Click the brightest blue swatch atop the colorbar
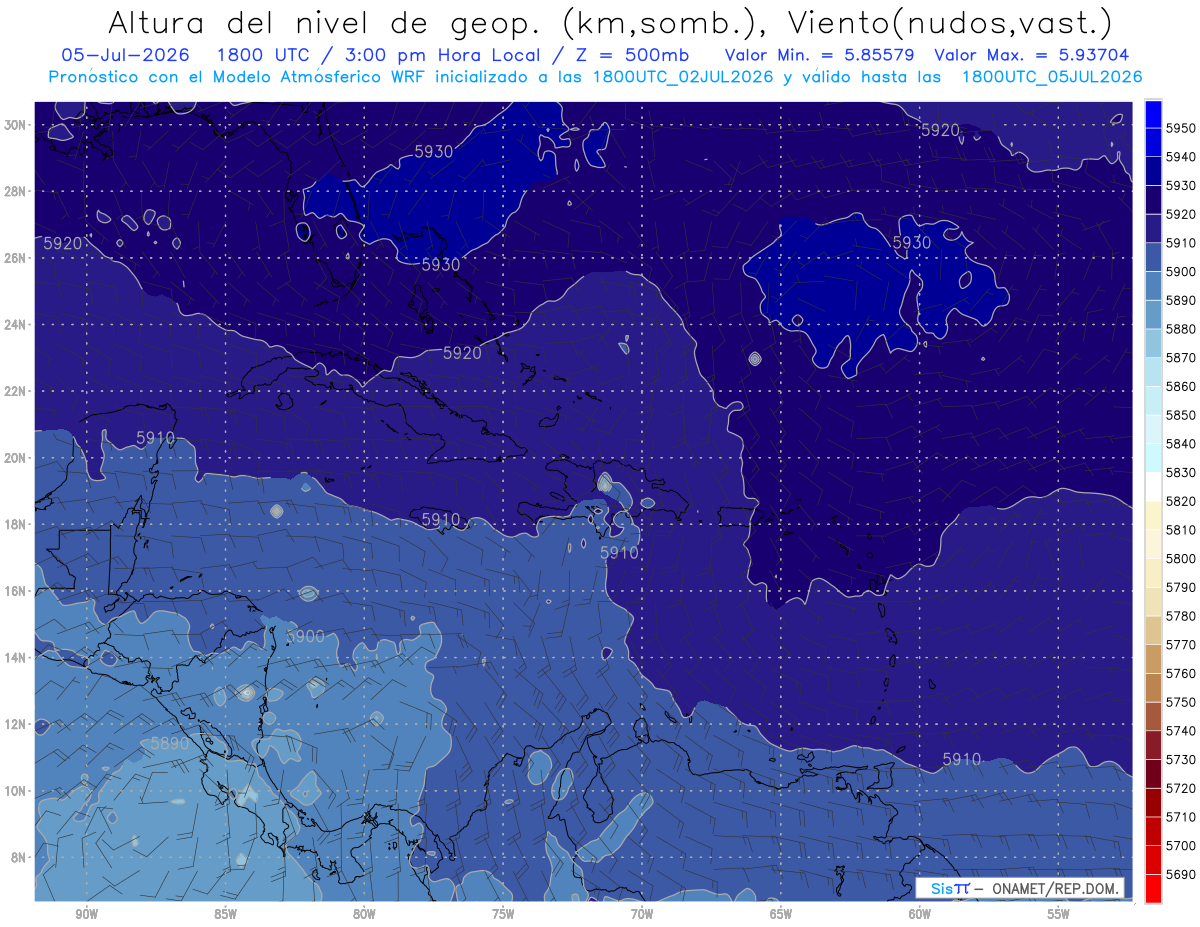This screenshot has height=927, width=1200. coord(1153,114)
